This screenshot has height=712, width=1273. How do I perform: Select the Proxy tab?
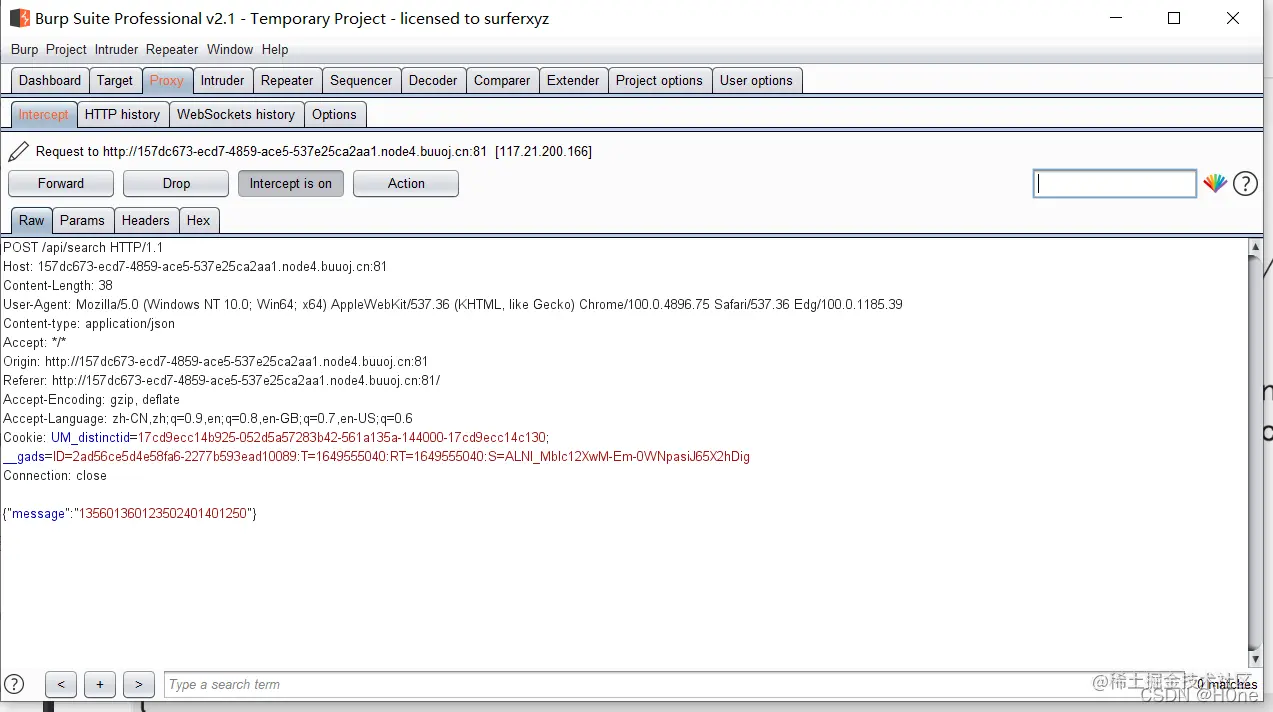click(167, 80)
